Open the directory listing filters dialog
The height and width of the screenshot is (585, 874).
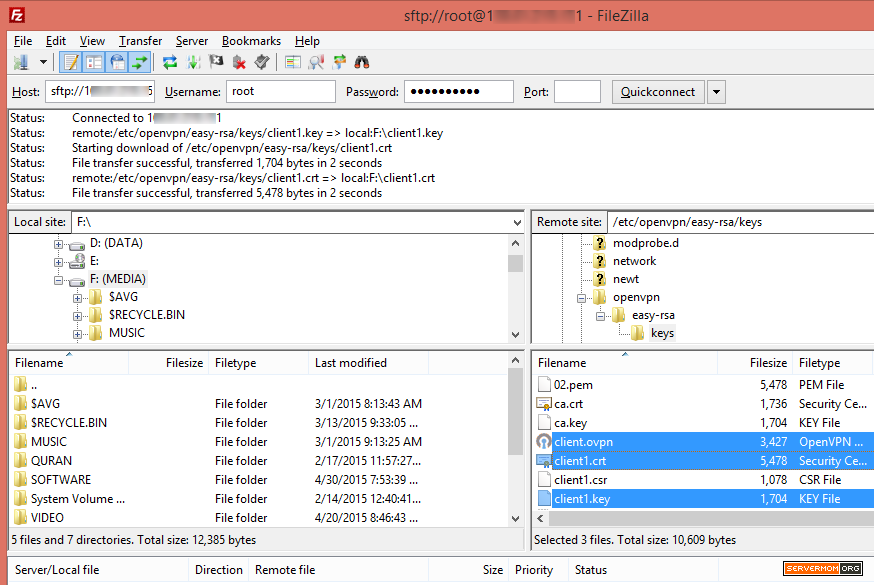[x=293, y=62]
